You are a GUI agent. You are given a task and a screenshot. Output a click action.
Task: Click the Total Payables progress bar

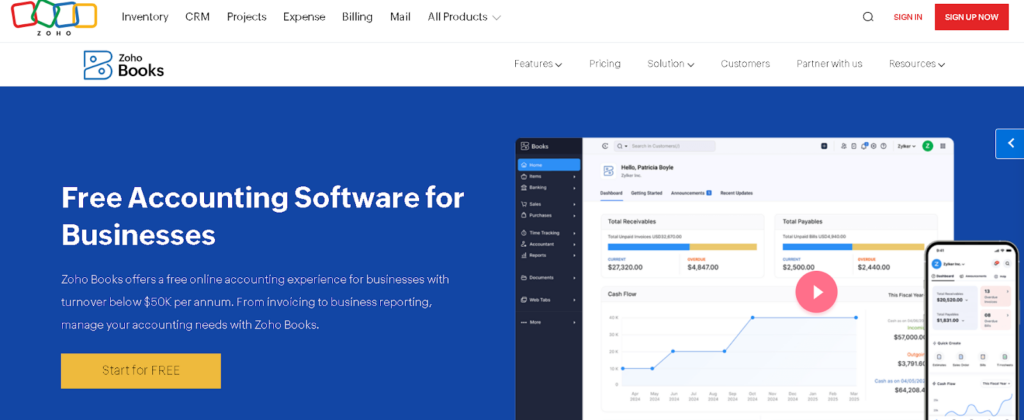tap(854, 247)
